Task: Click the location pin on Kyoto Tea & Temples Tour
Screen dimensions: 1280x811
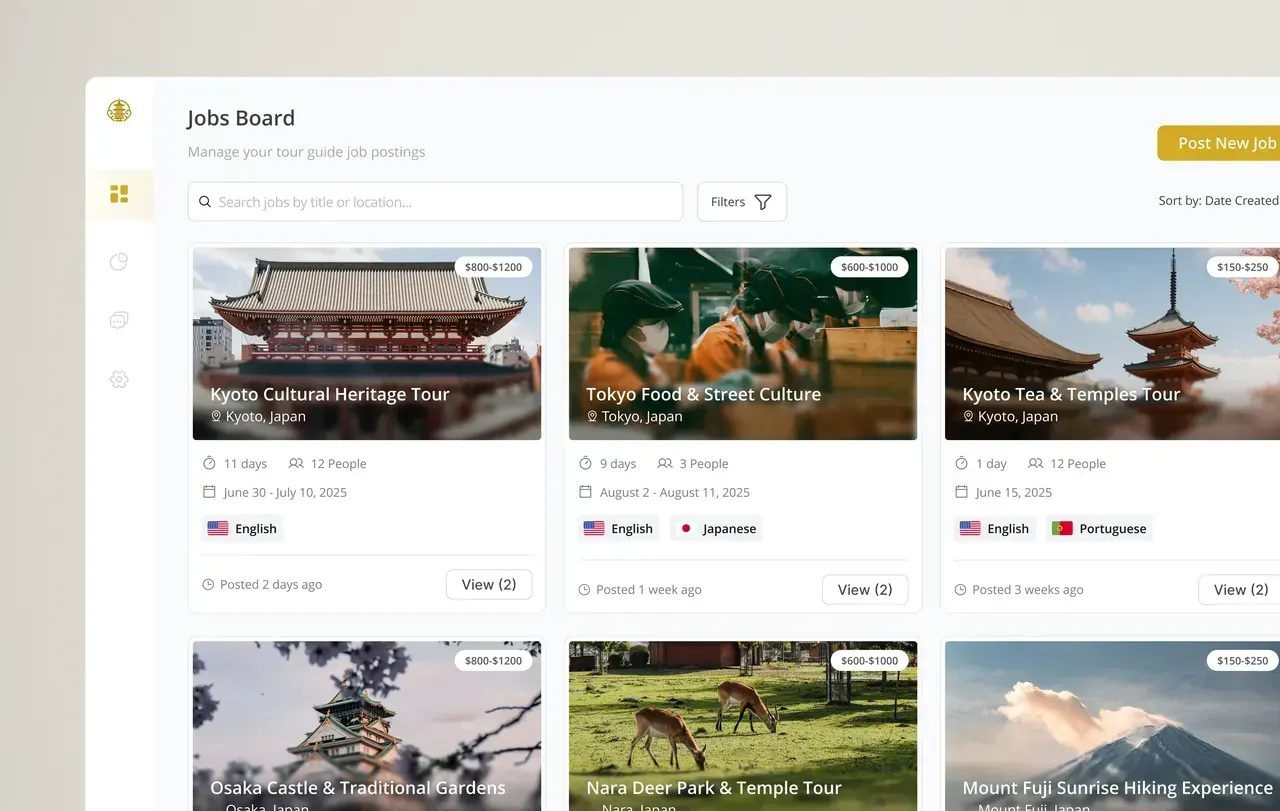Action: click(x=968, y=416)
